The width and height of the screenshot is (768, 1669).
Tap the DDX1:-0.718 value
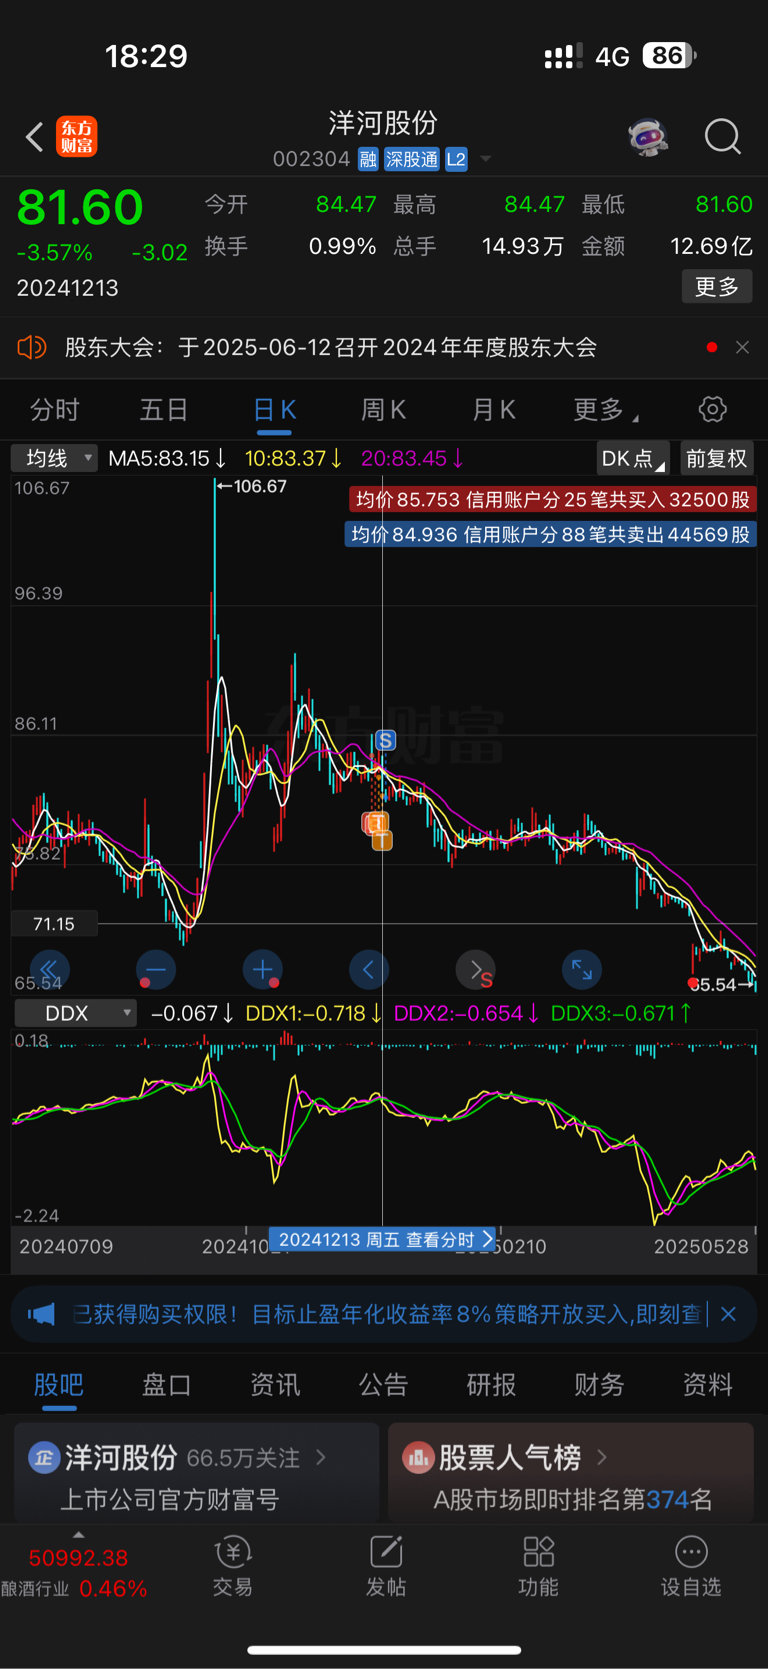(314, 1013)
